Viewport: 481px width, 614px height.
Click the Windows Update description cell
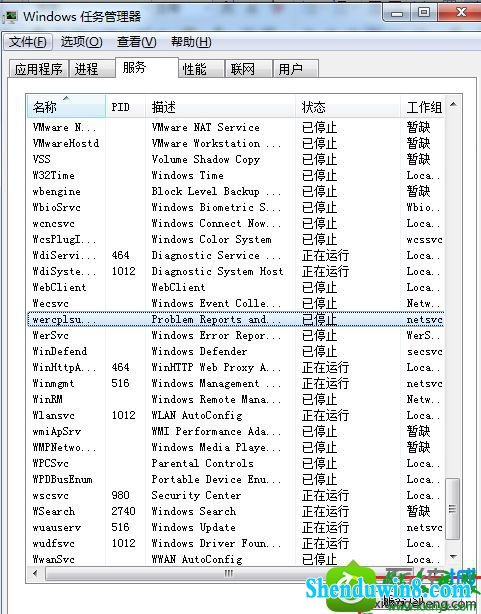click(193, 527)
